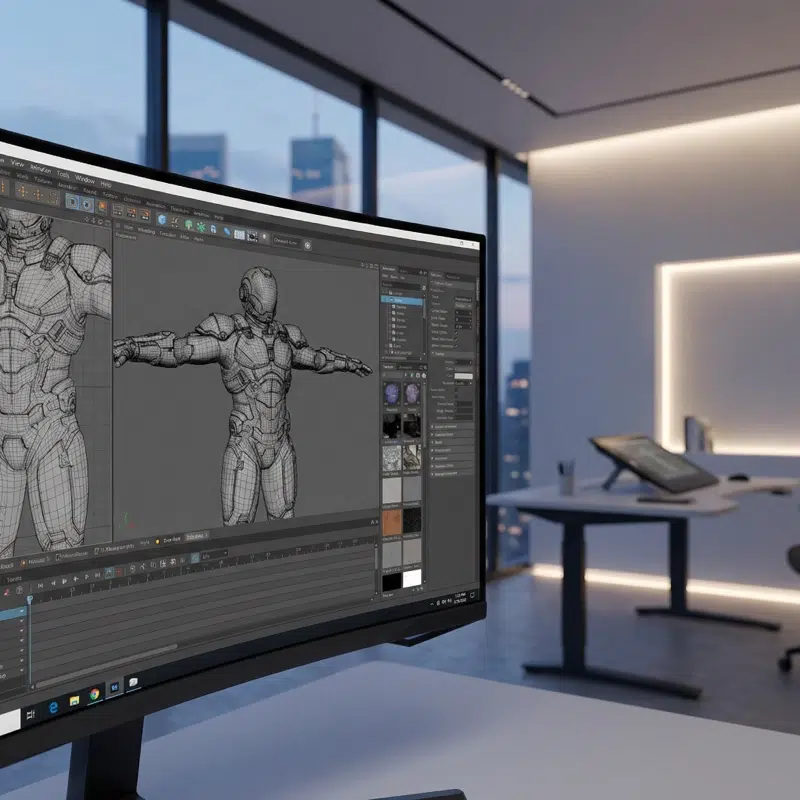Click the active blue app icon in taskbar

[114, 687]
